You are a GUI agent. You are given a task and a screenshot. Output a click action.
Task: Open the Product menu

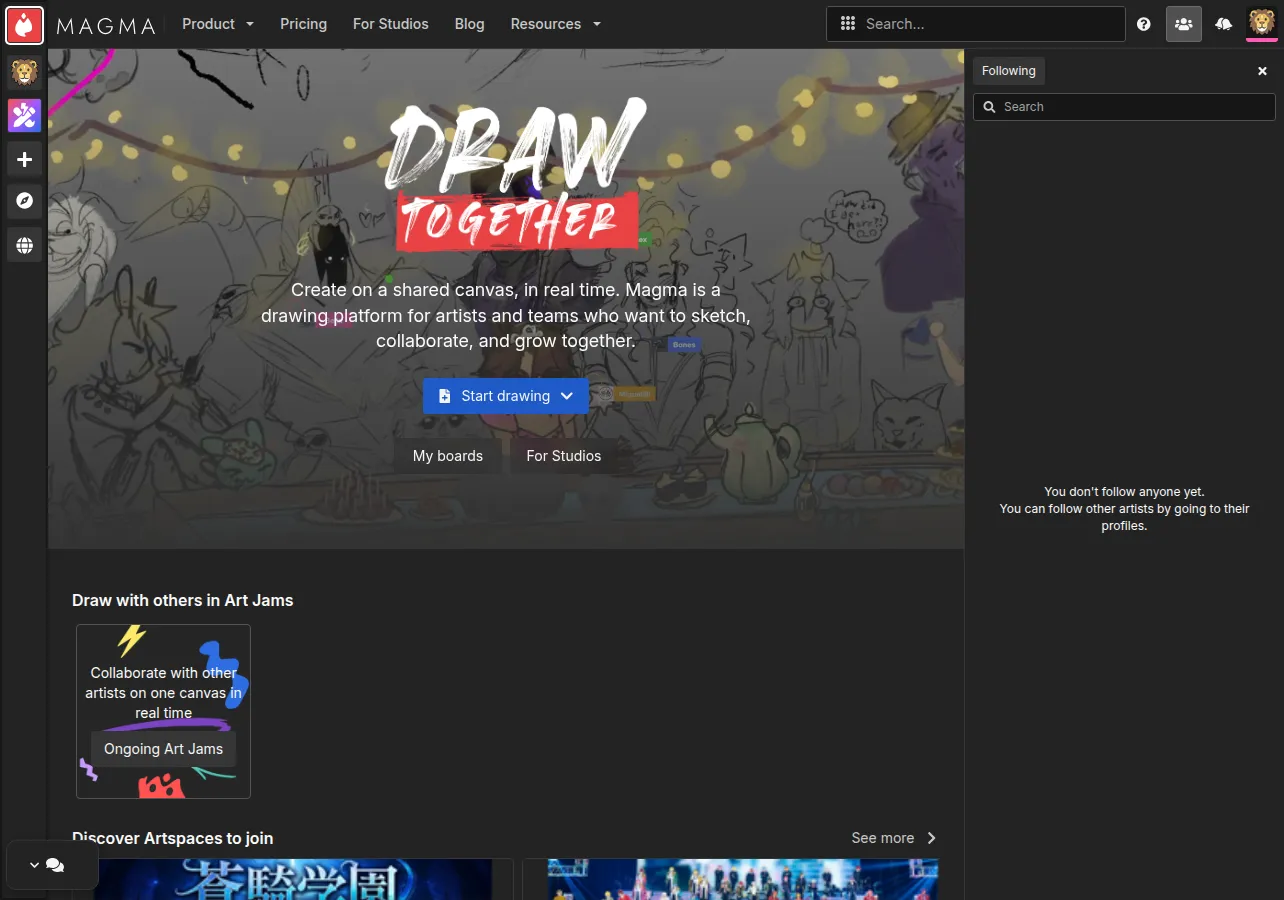[x=218, y=24]
